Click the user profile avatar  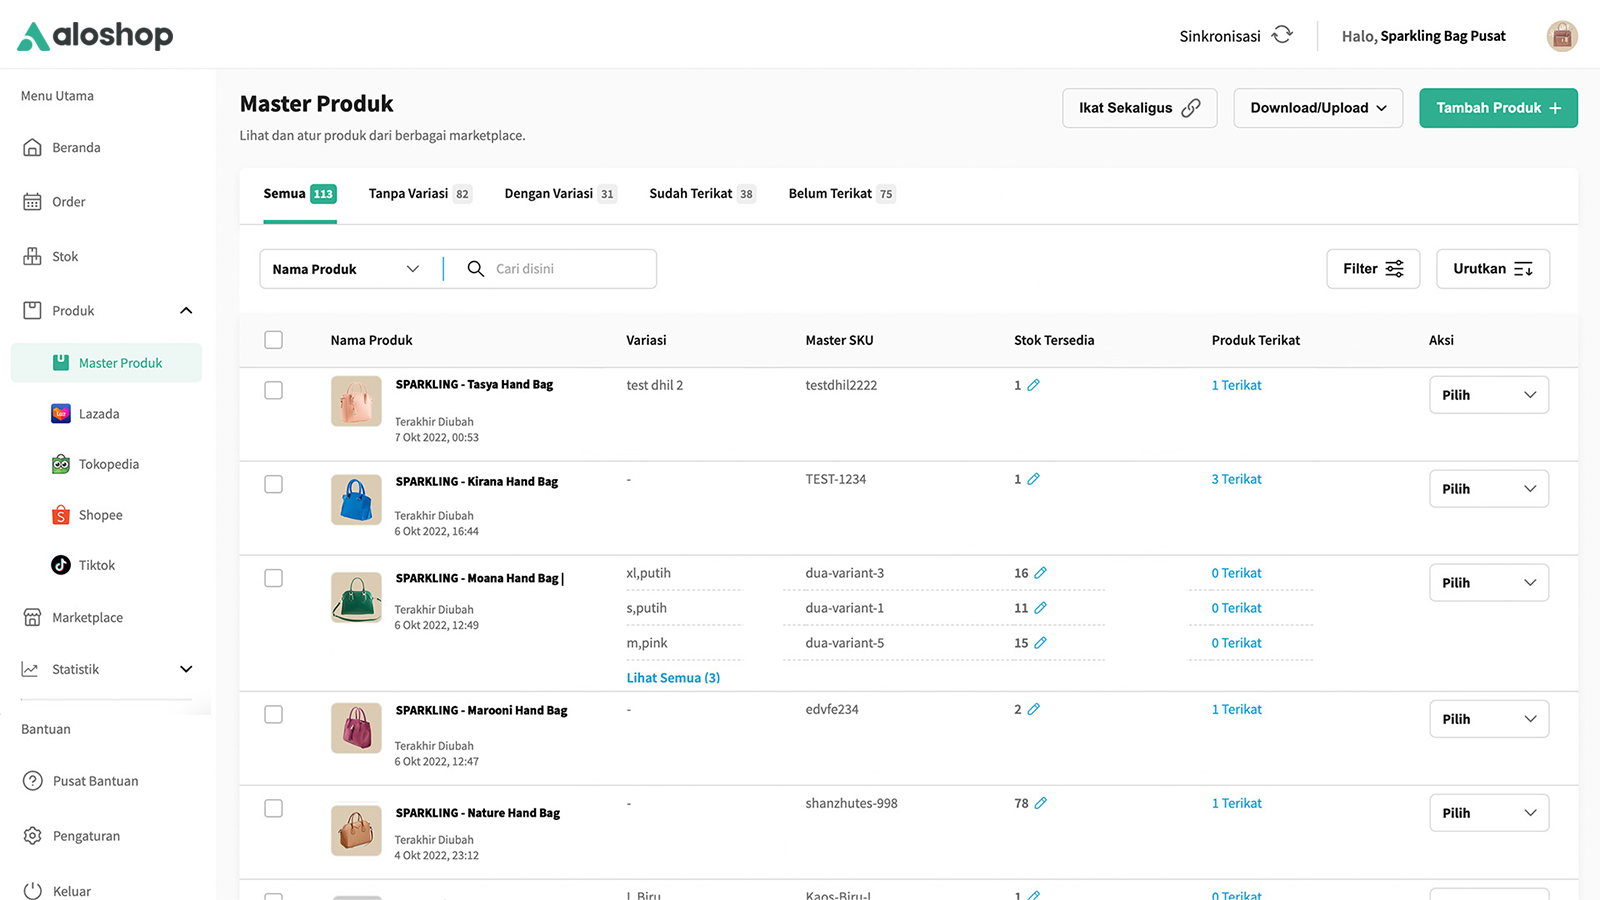(1561, 36)
